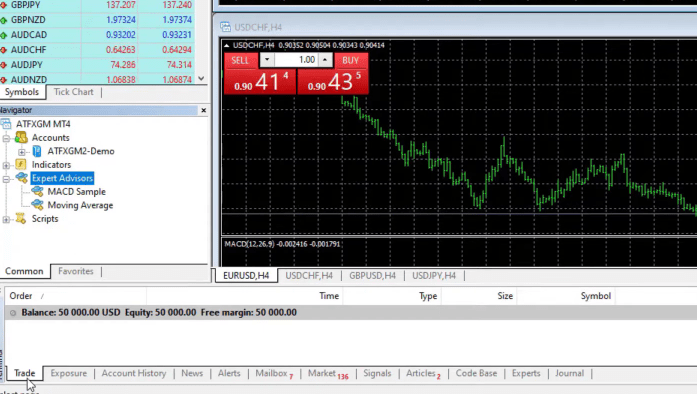Increase the trade volume with up arrow
Image resolution: width=697 pixels, height=394 pixels.
coord(325,60)
